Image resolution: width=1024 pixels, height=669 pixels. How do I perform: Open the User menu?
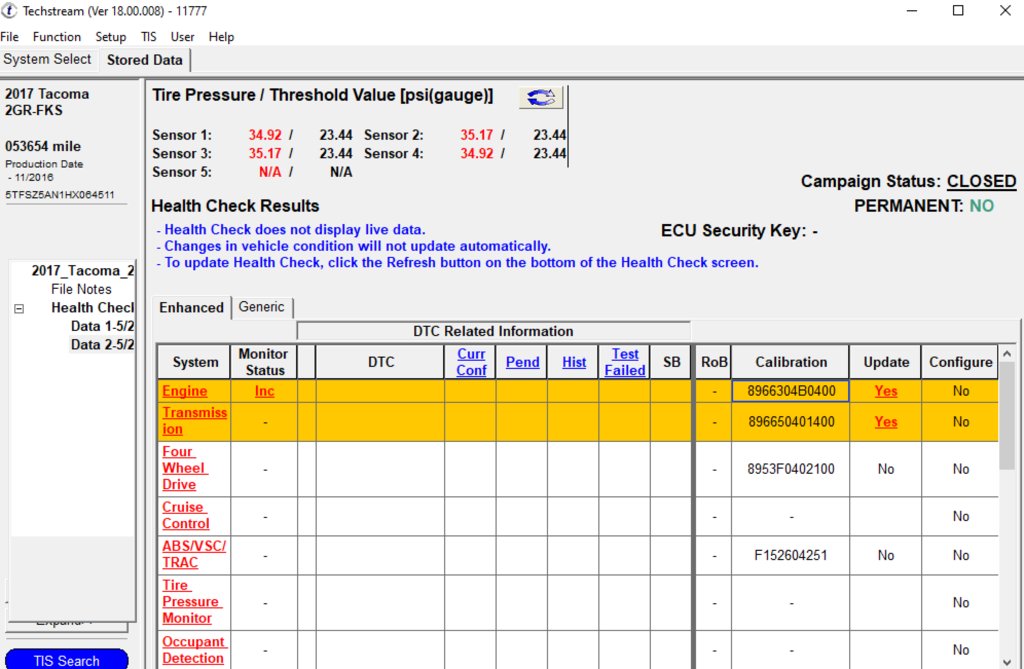tap(182, 37)
